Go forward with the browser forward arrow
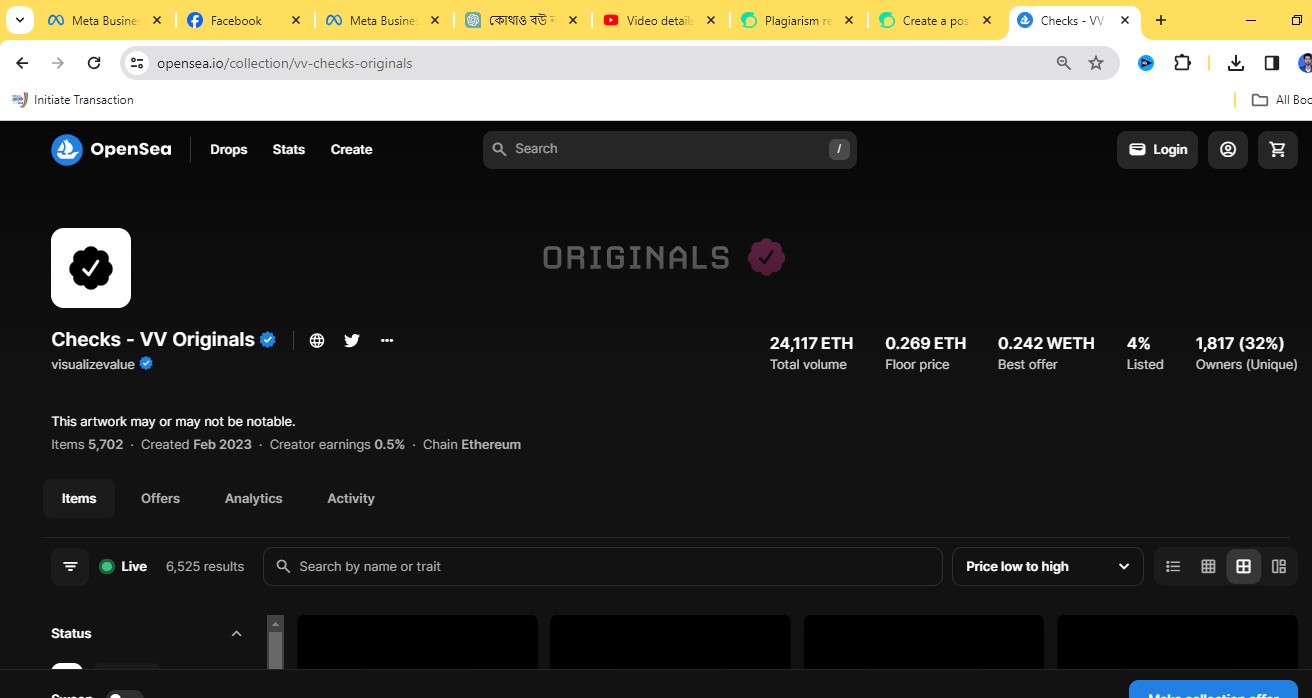1312x698 pixels. 58,63
